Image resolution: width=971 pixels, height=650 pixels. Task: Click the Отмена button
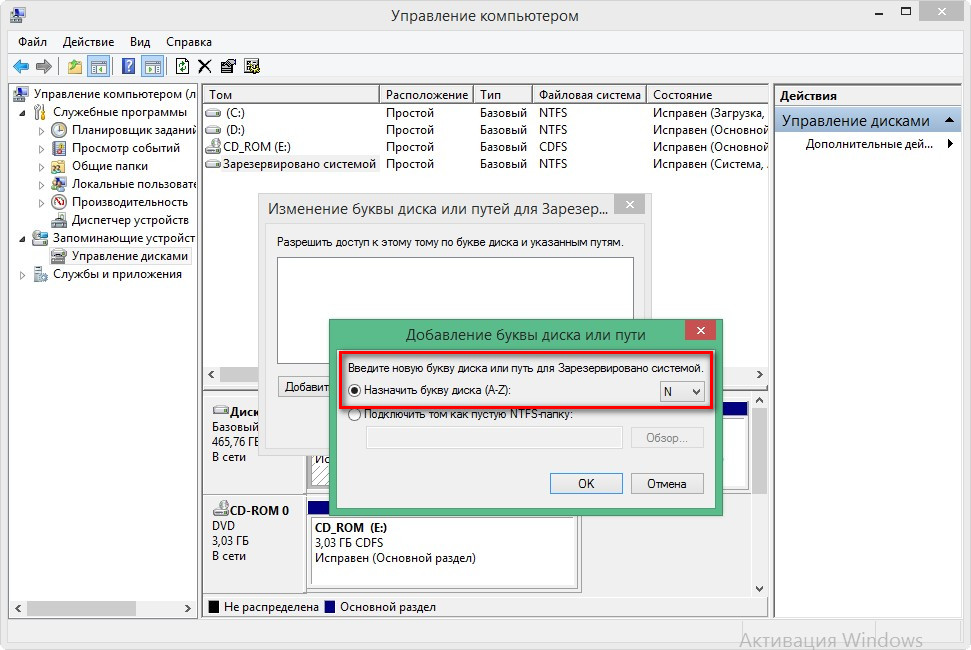click(x=666, y=484)
